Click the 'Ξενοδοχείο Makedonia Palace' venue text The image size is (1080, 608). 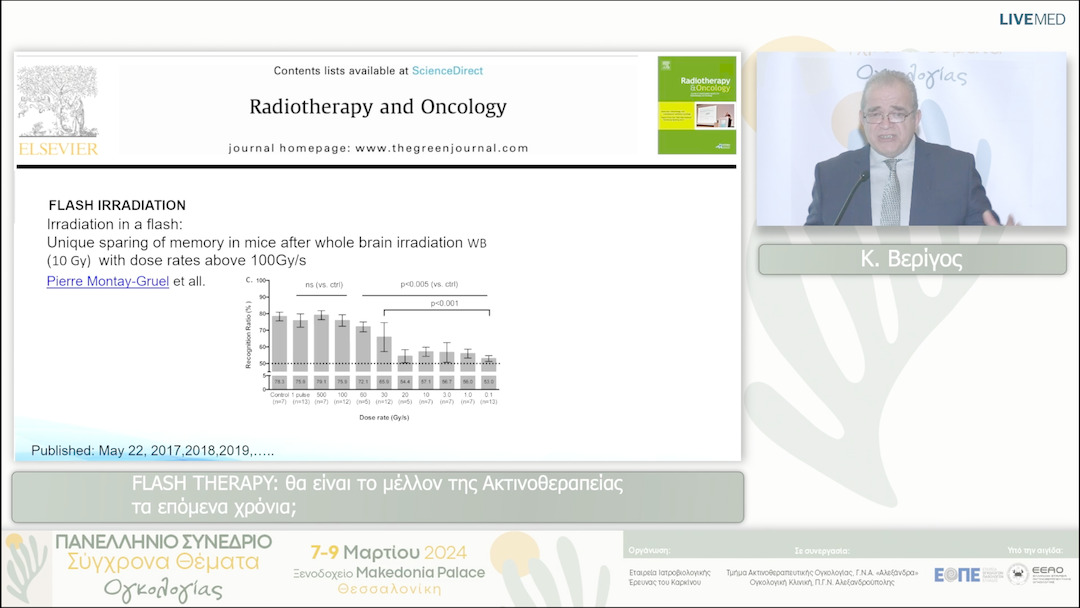388,573
